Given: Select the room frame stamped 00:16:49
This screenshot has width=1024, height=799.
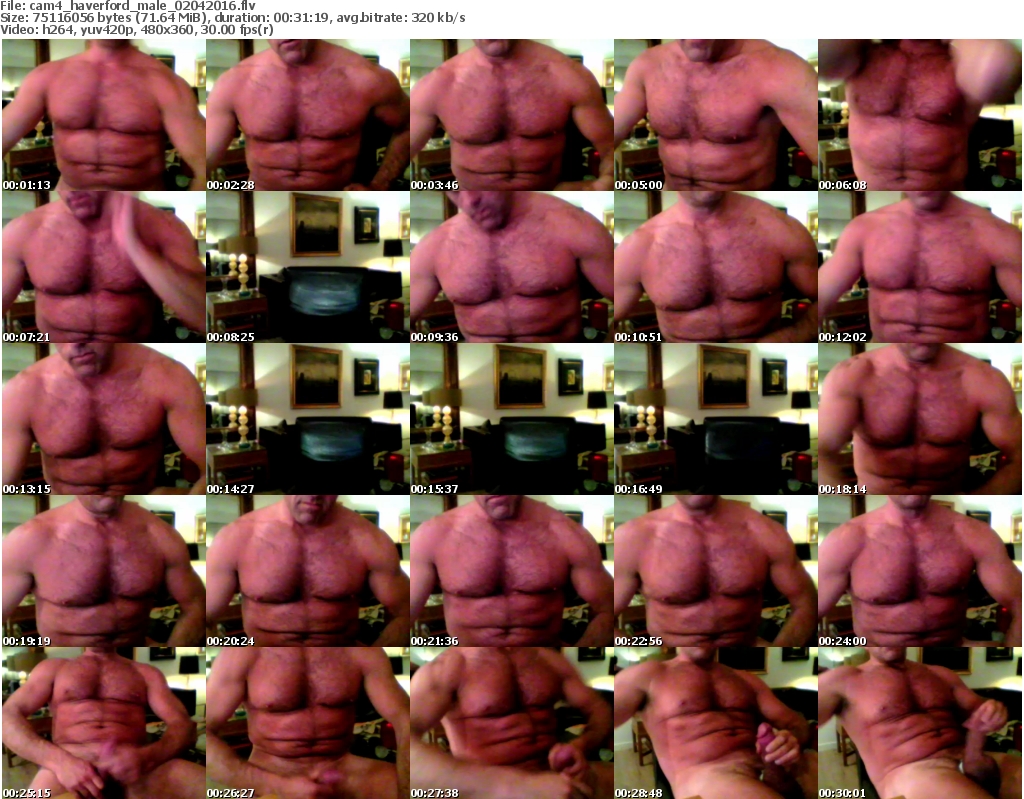Looking at the screenshot, I should [x=716, y=419].
